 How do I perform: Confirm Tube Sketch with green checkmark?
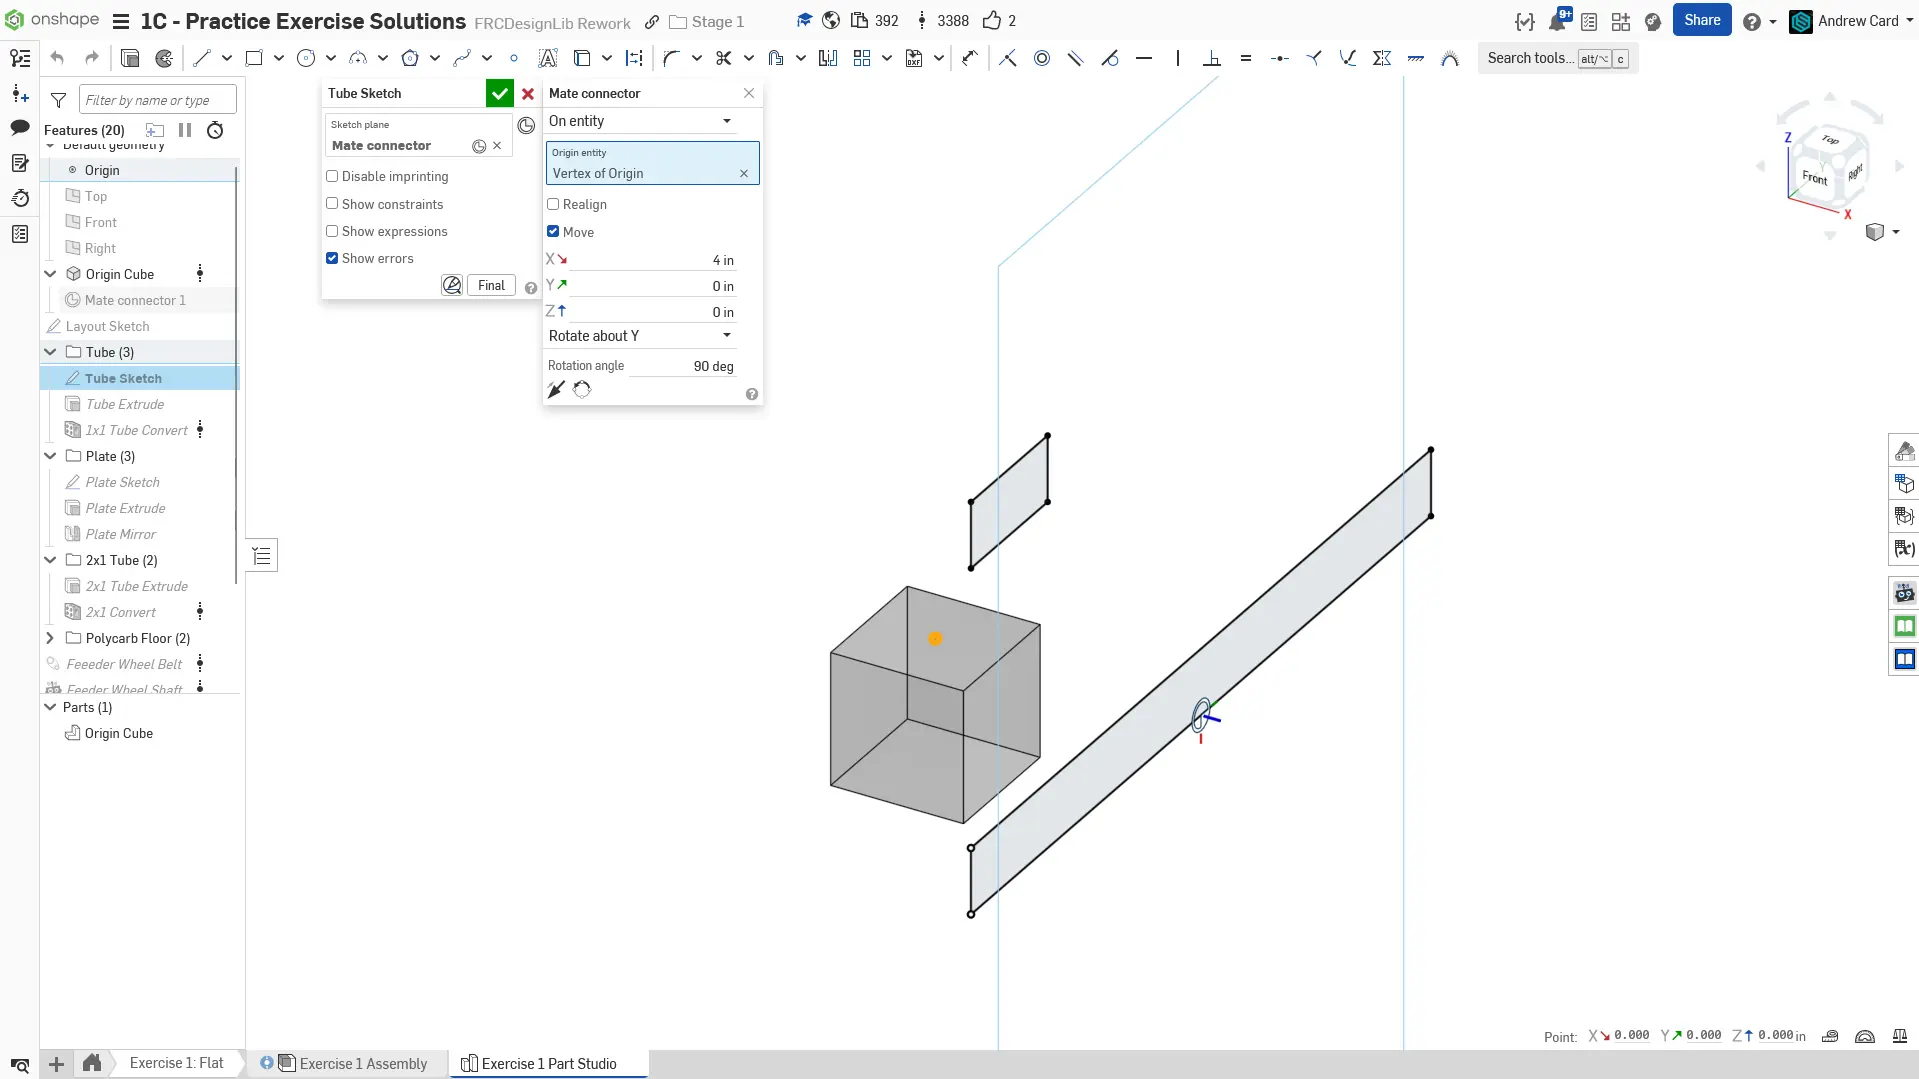coord(499,93)
